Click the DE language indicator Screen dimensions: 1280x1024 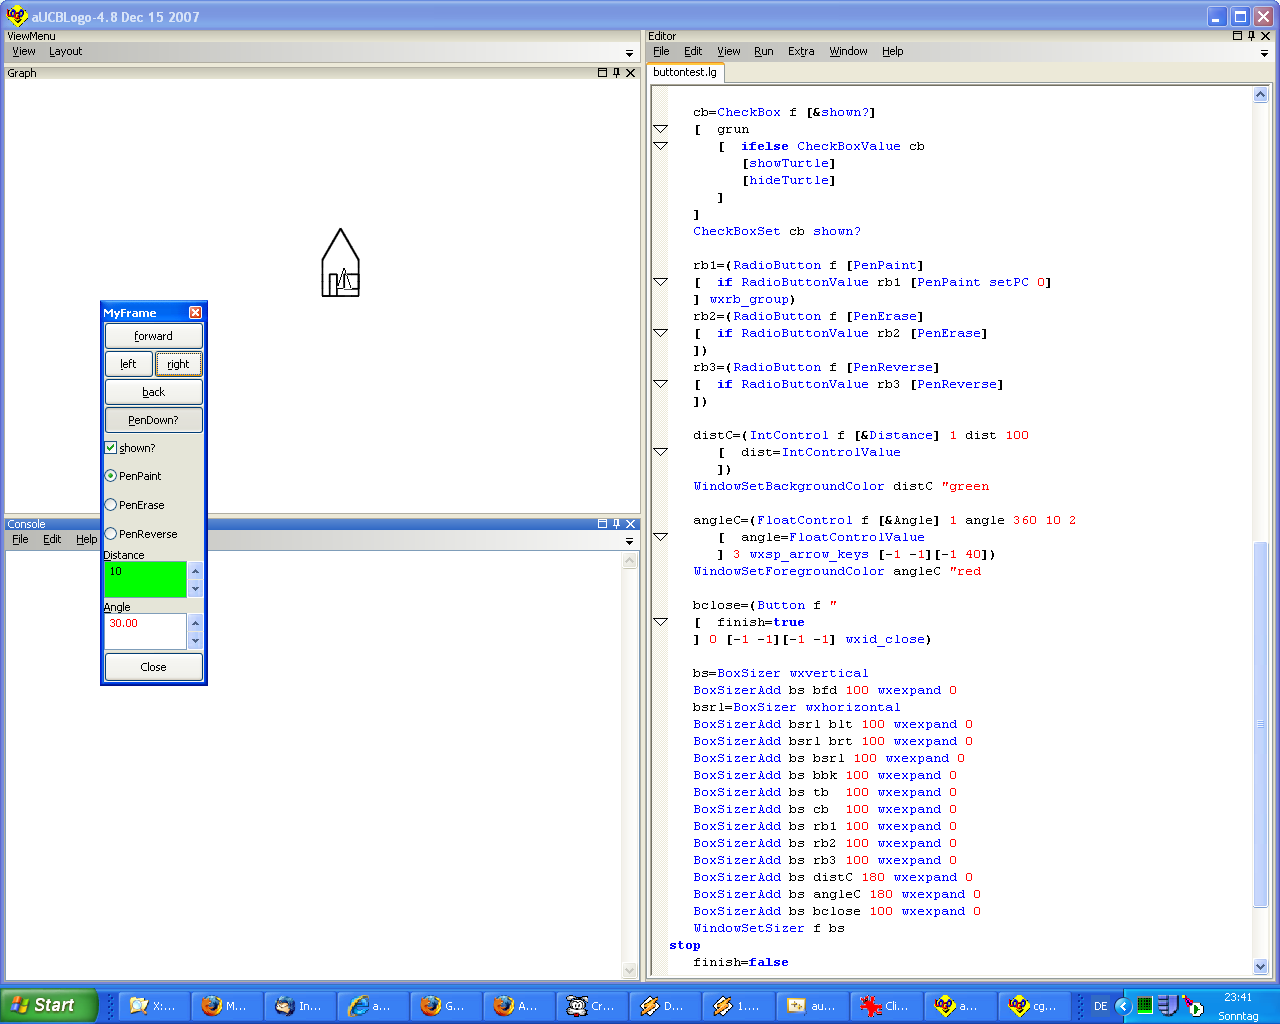point(1100,1006)
